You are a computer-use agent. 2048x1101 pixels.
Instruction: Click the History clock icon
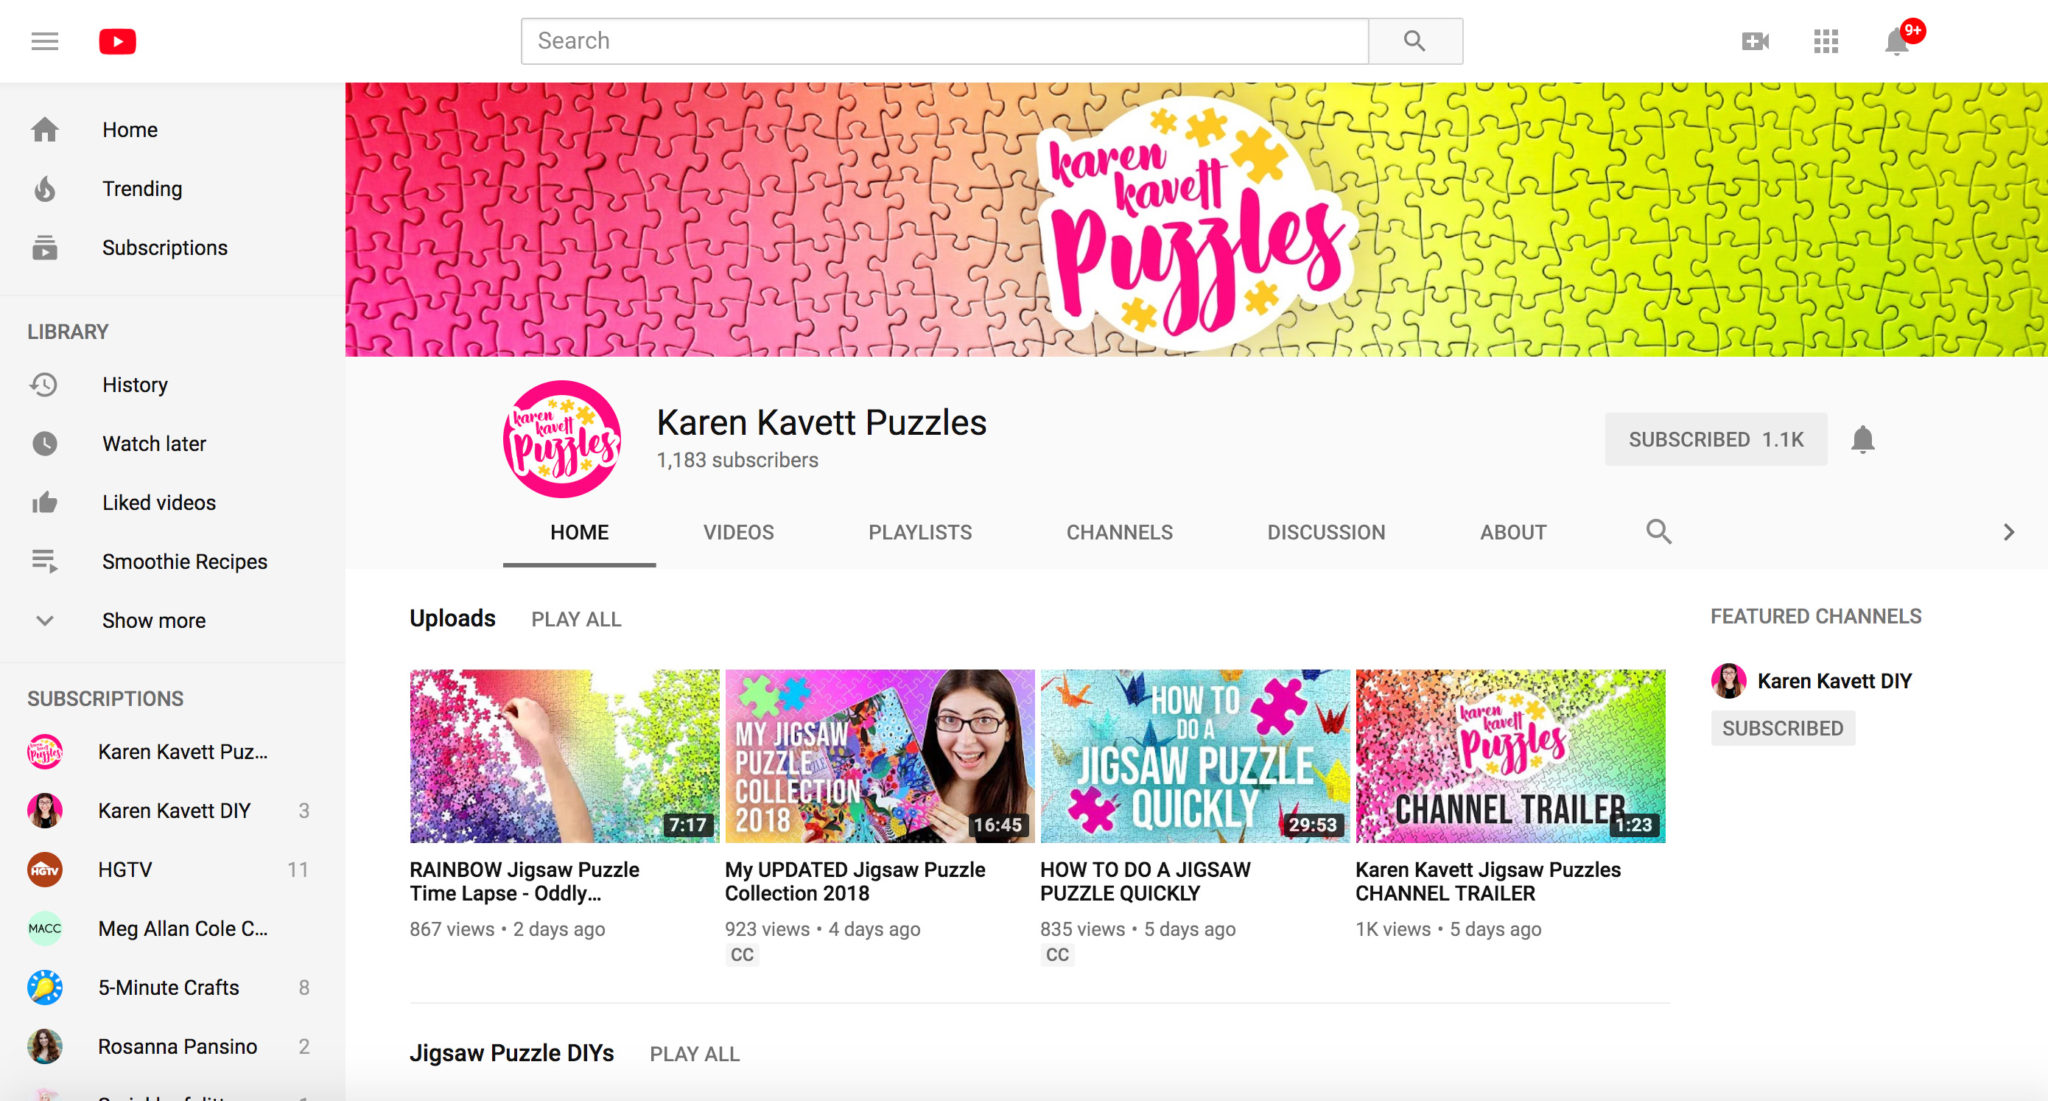tap(45, 385)
